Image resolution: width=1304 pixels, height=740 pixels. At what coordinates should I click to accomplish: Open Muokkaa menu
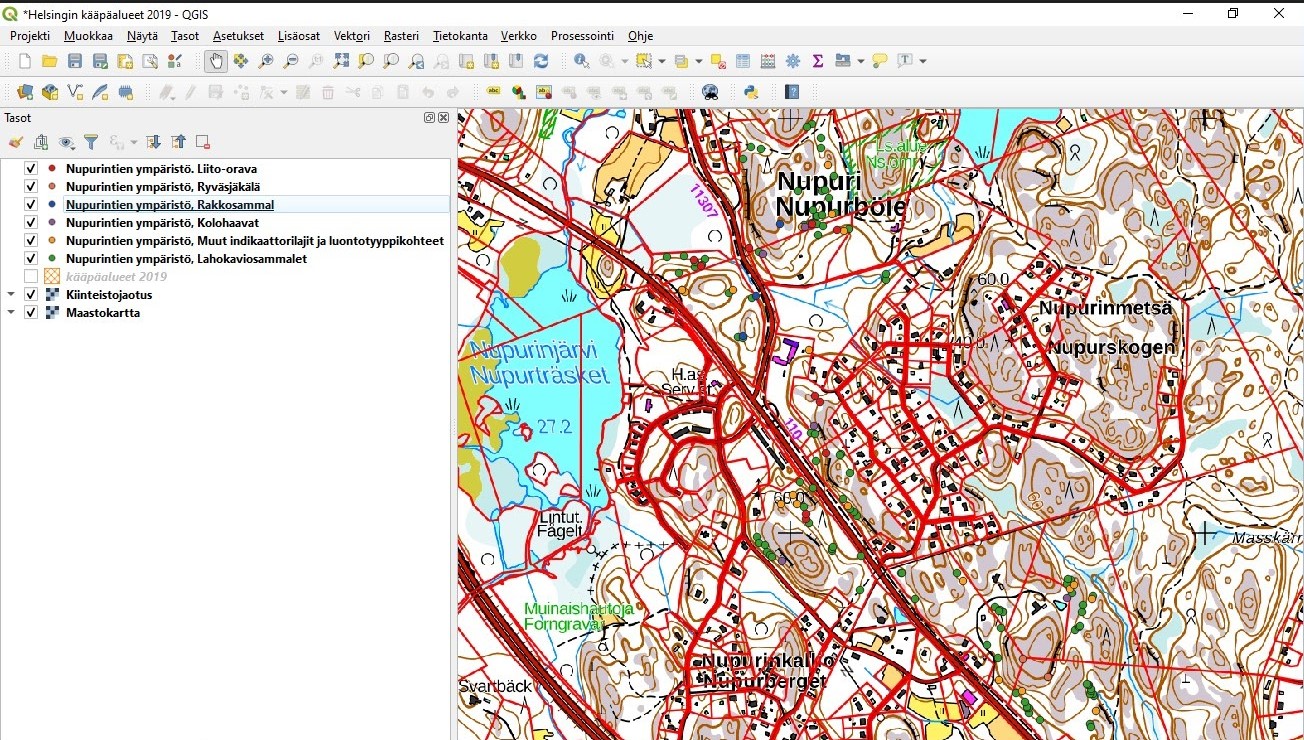click(88, 36)
